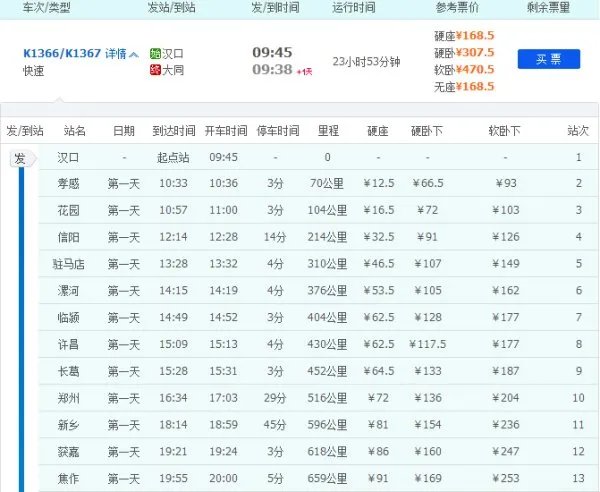Click the 站次 header in stop table
Screen dimensions: 600x492
click(578, 131)
